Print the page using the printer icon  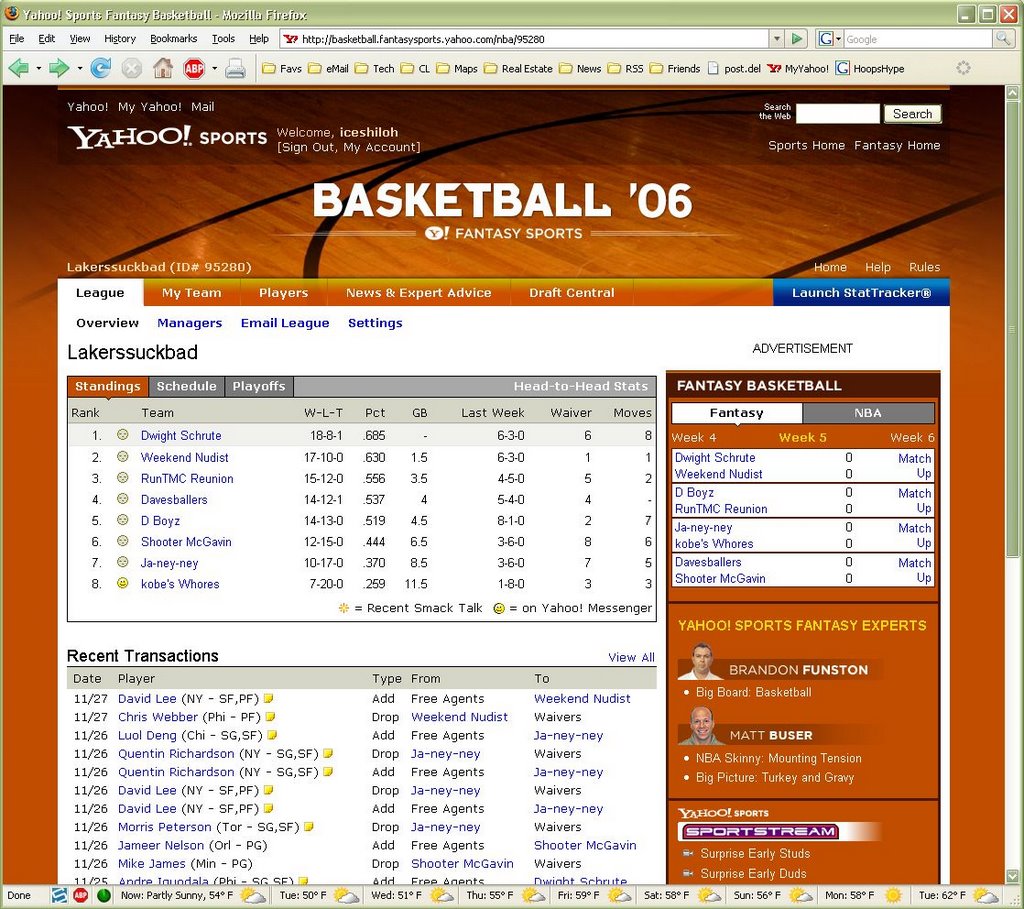click(235, 68)
